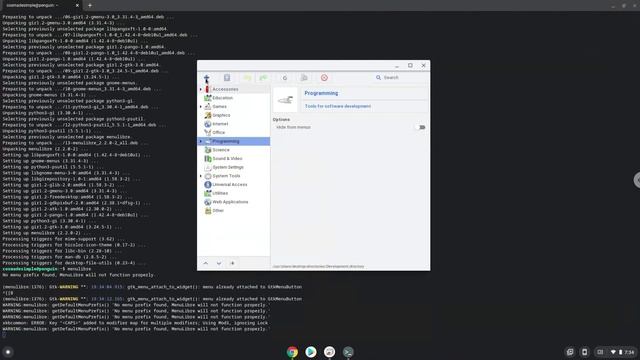
Task: Select the Other category
Action: pos(233,211)
